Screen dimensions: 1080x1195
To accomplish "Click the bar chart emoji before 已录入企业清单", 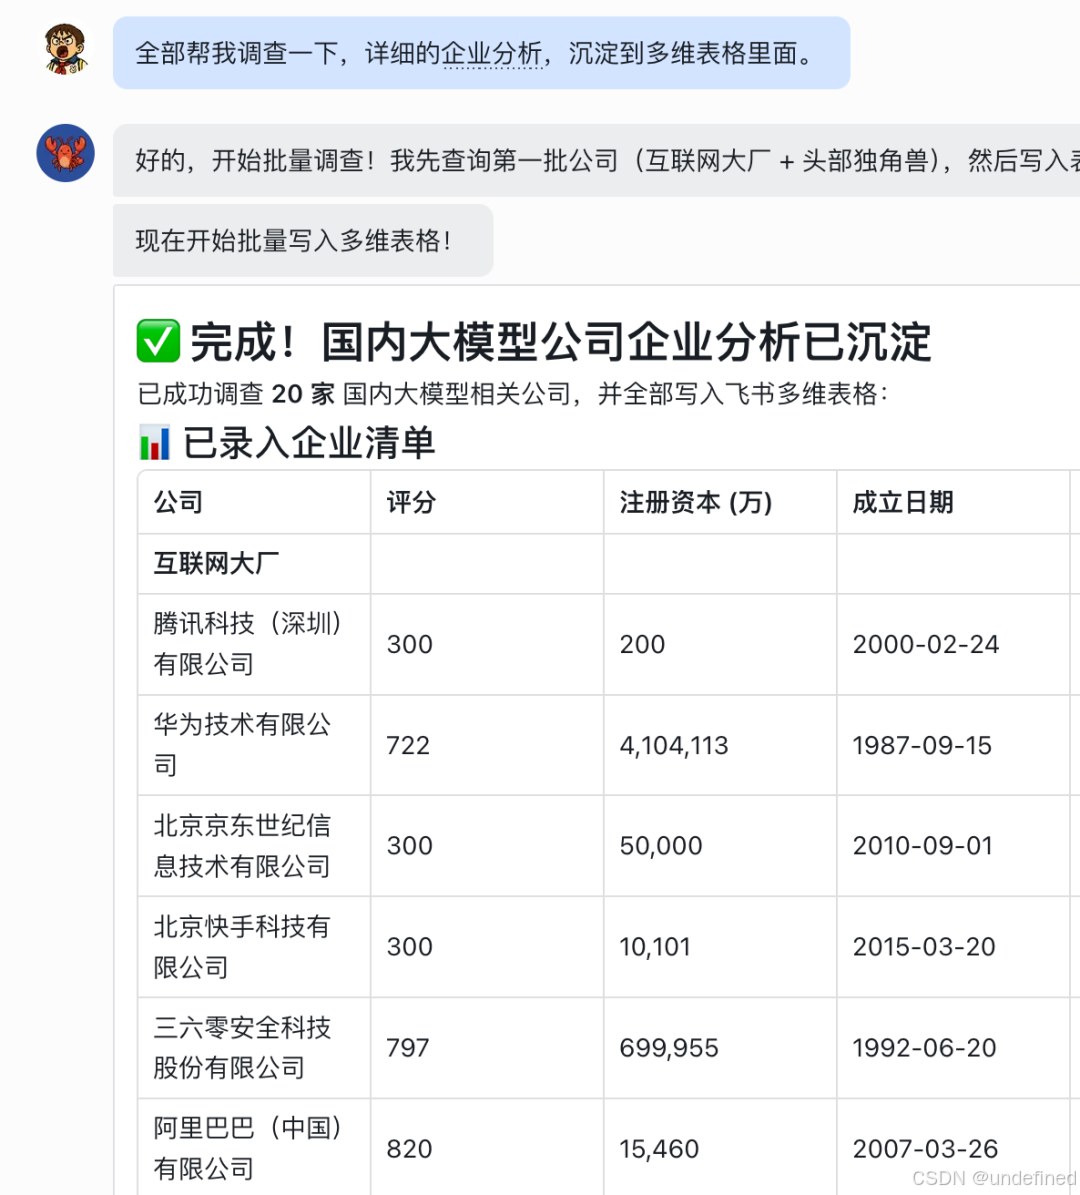I will (x=155, y=443).
